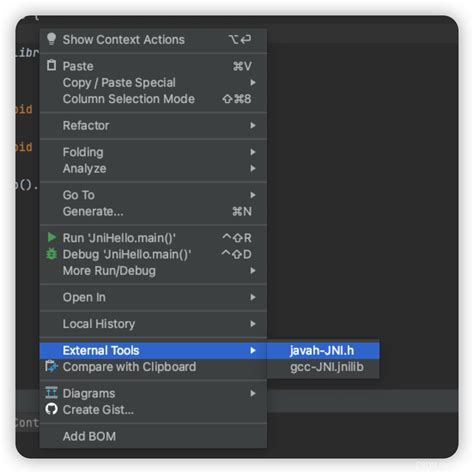Image resolution: width=474 pixels, height=474 pixels.
Task: Select Add BOM menu item
Action: pos(153,436)
